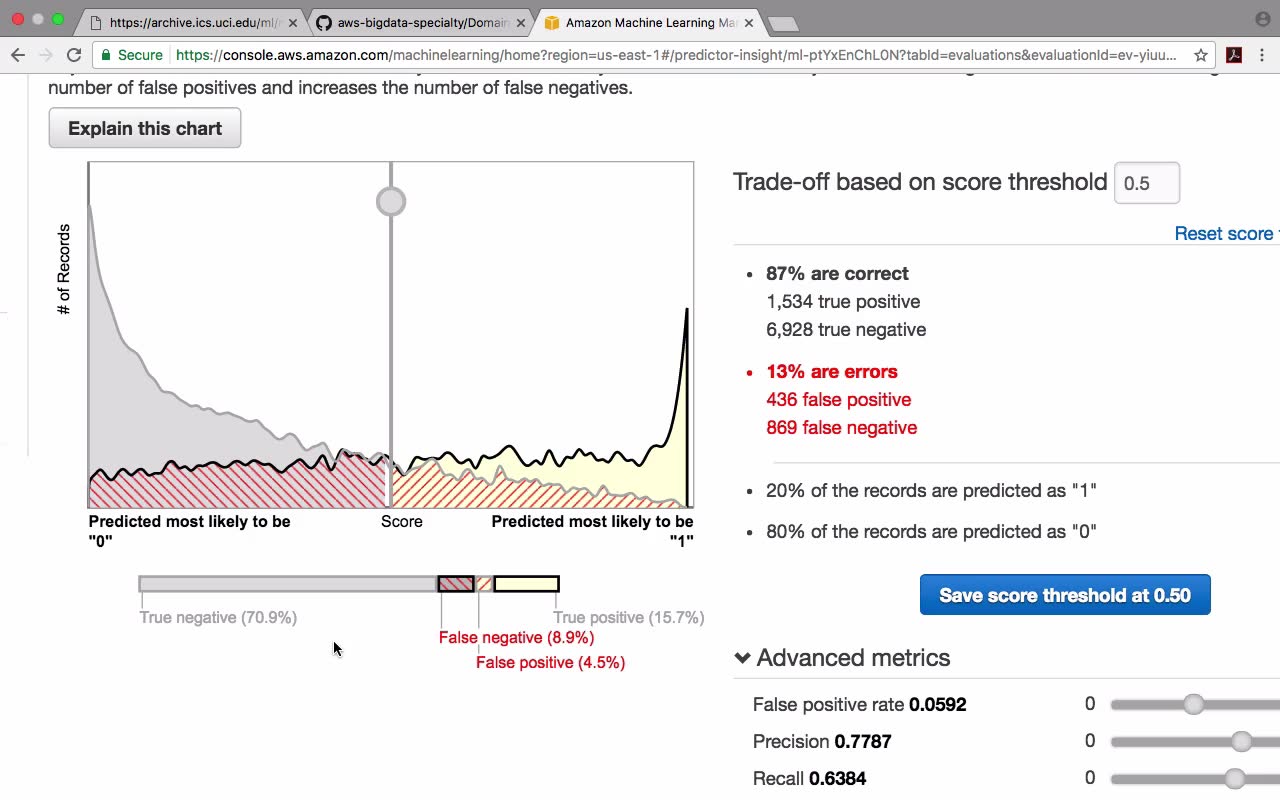Click the False negative bar segment
This screenshot has width=1280, height=800.
456,584
